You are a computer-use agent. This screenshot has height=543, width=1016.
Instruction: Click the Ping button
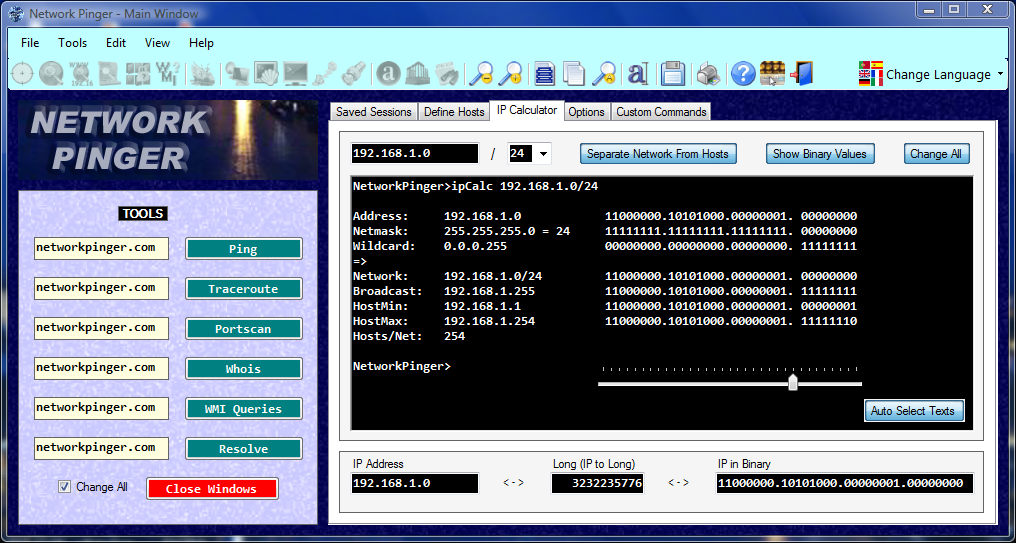click(244, 249)
